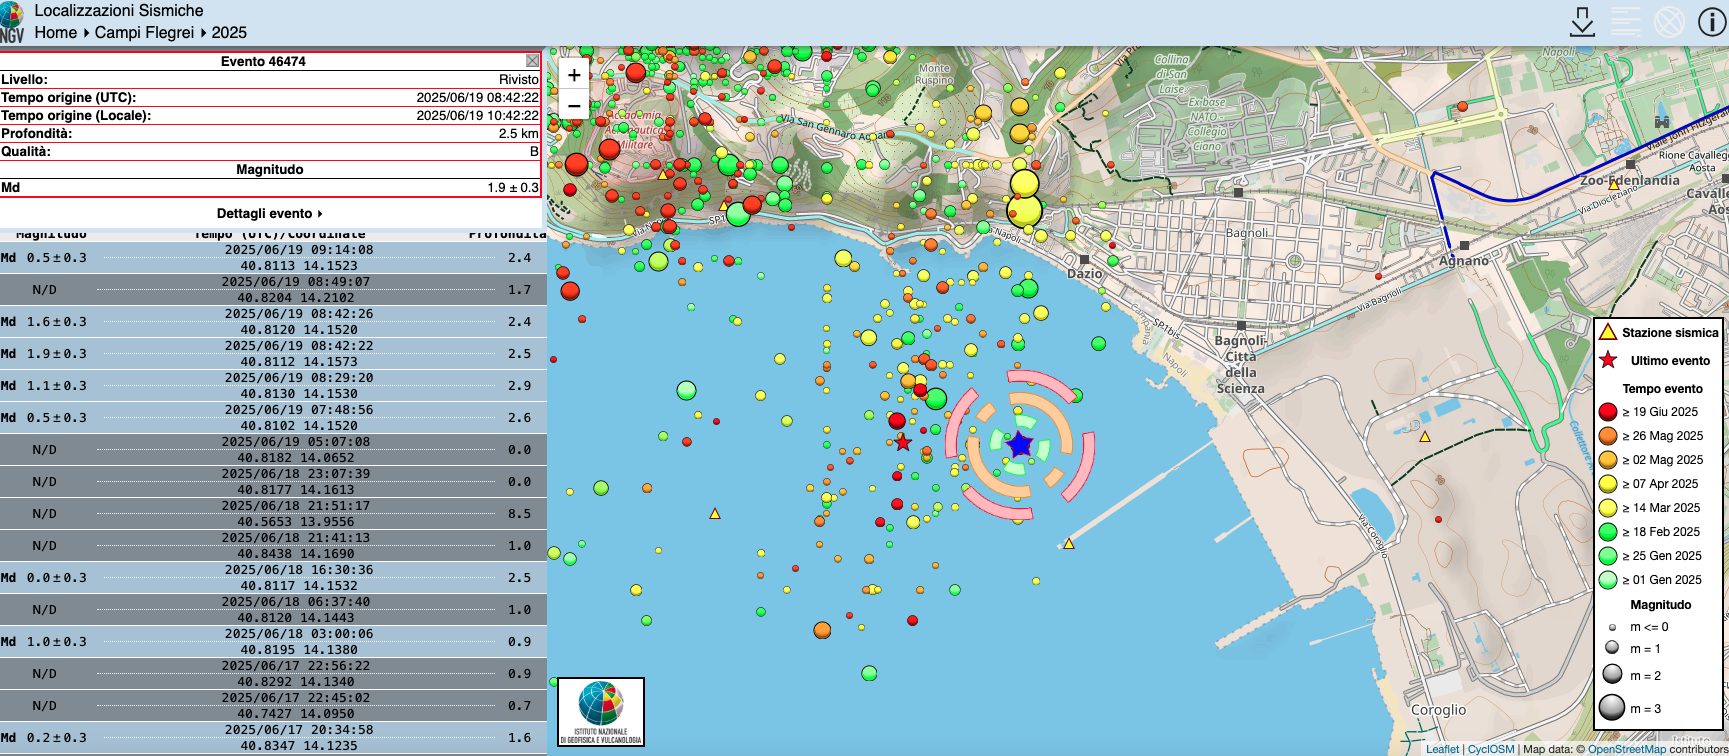The image size is (1729, 756).
Task: Click the download icon in top bar
Action: [1582, 22]
